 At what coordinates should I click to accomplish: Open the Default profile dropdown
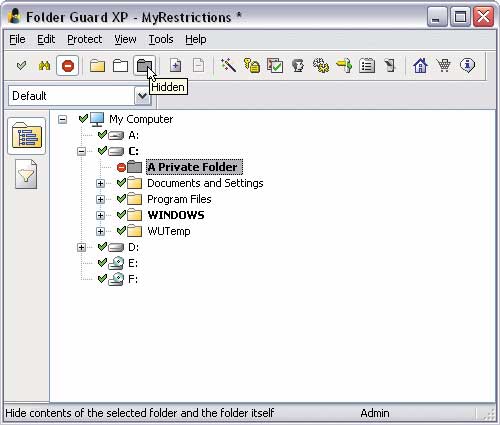click(x=142, y=96)
